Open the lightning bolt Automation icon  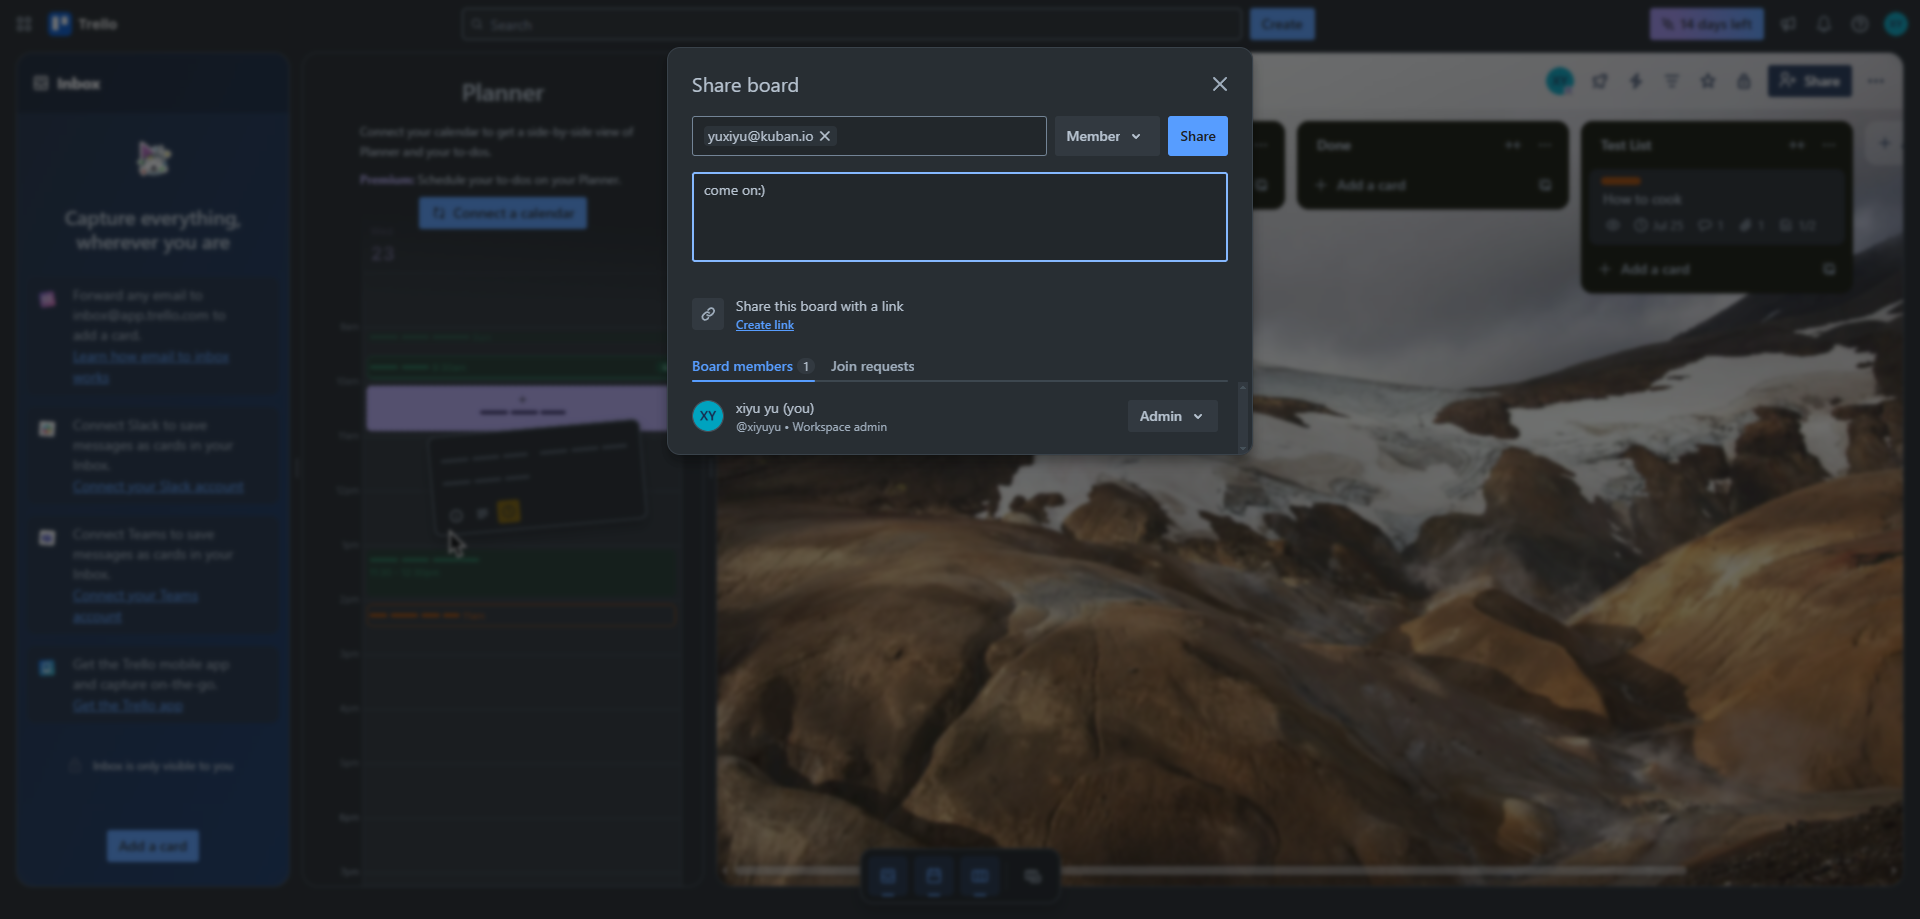[1636, 81]
